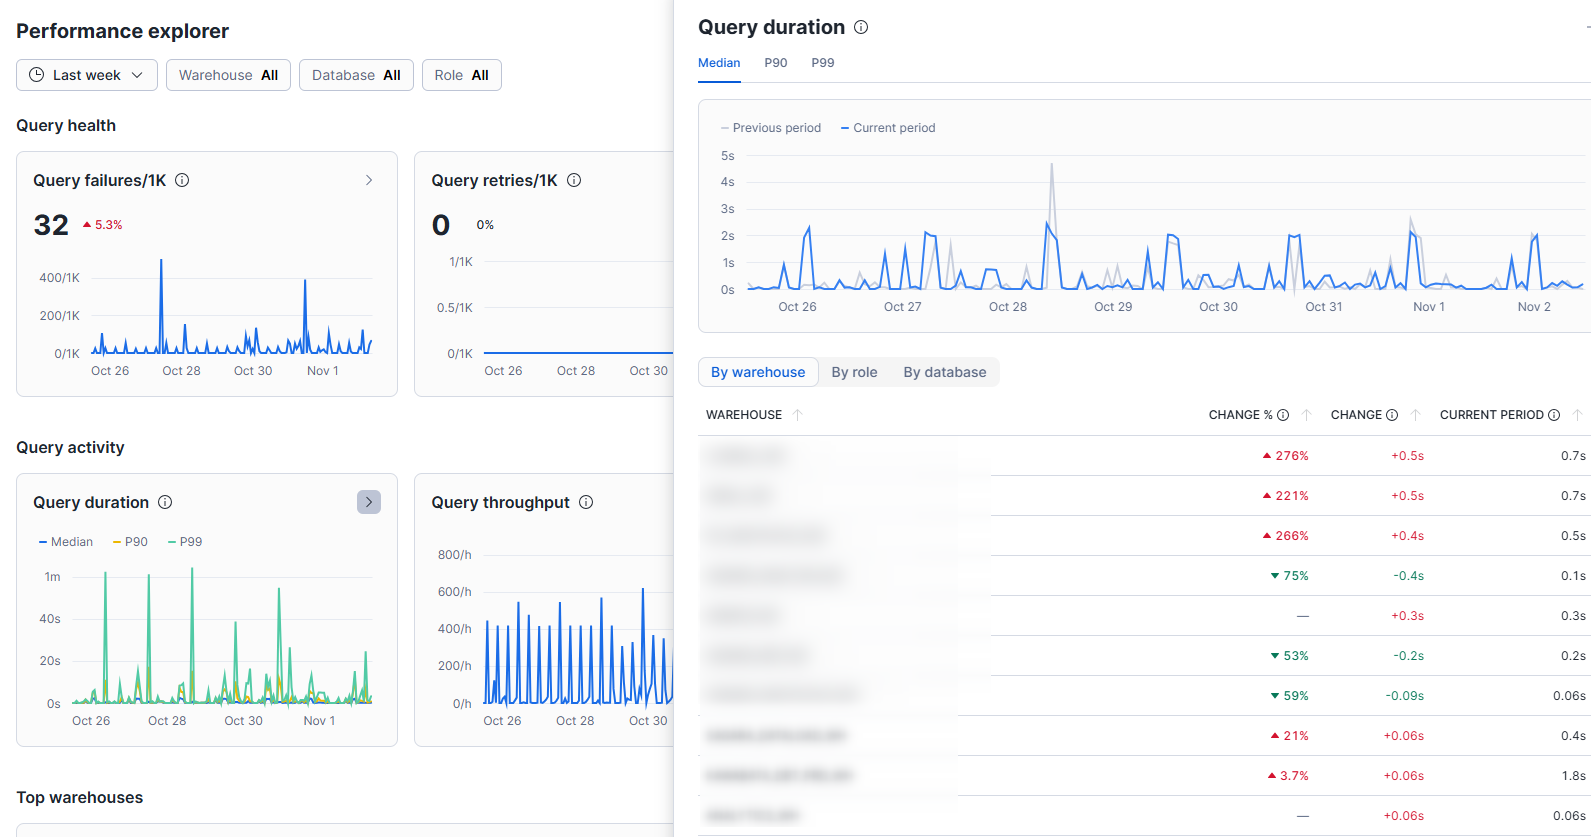Image resolution: width=1591 pixels, height=837 pixels.
Task: Switch to the P90 tab
Action: (x=776, y=63)
